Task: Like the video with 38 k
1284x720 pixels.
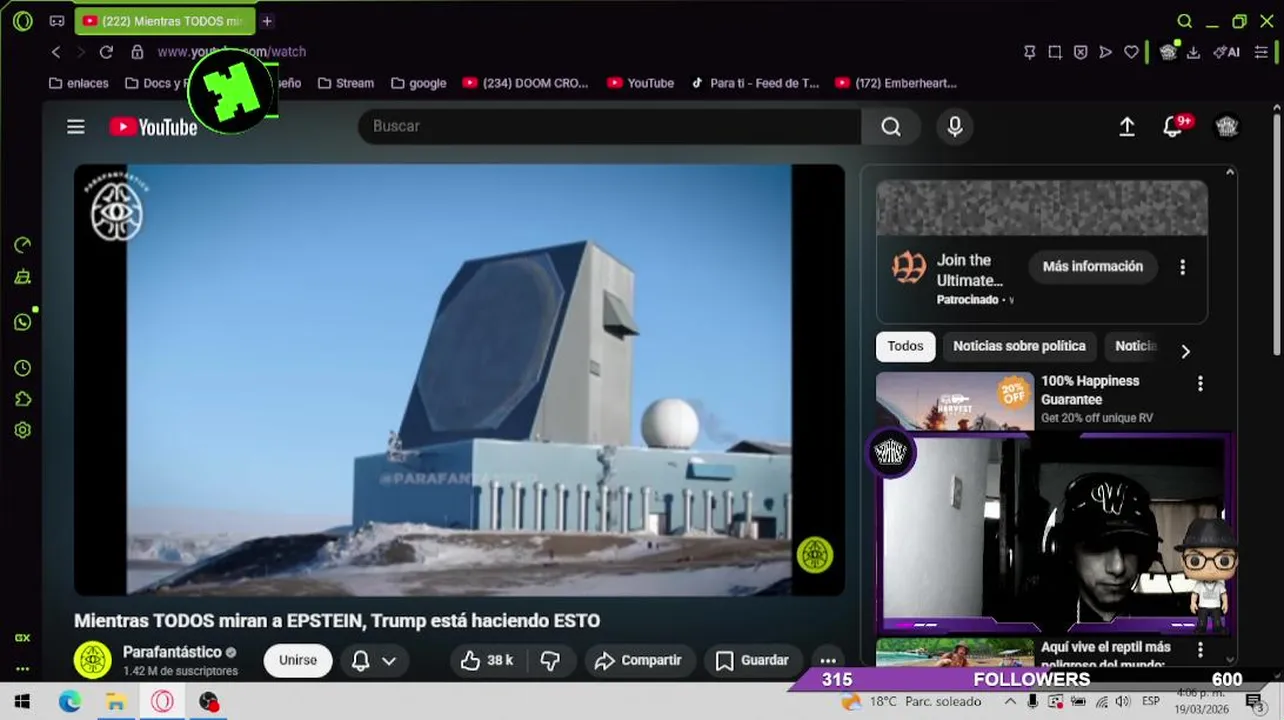Action: point(487,660)
